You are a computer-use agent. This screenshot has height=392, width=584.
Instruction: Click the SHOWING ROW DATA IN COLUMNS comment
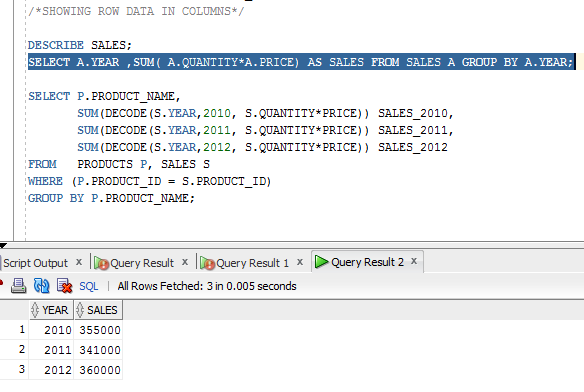click(136, 11)
